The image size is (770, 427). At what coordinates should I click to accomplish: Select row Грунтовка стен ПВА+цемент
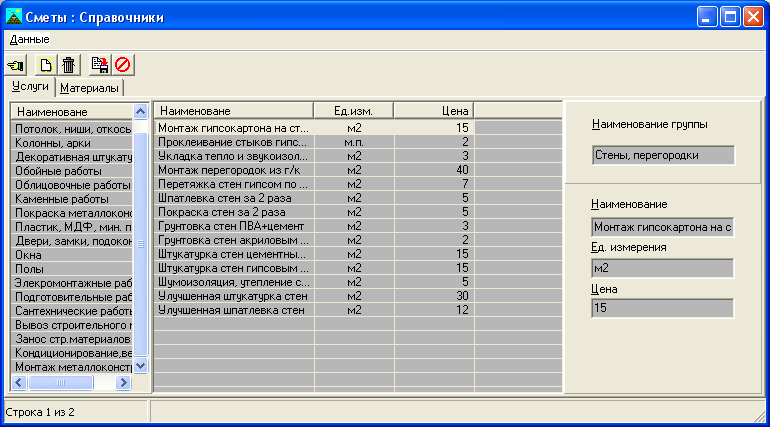point(314,226)
